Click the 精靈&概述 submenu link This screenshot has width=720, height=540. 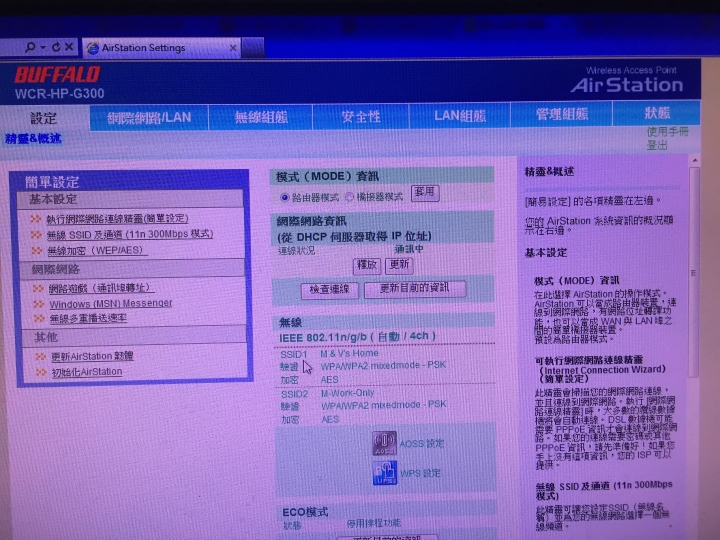click(x=33, y=139)
